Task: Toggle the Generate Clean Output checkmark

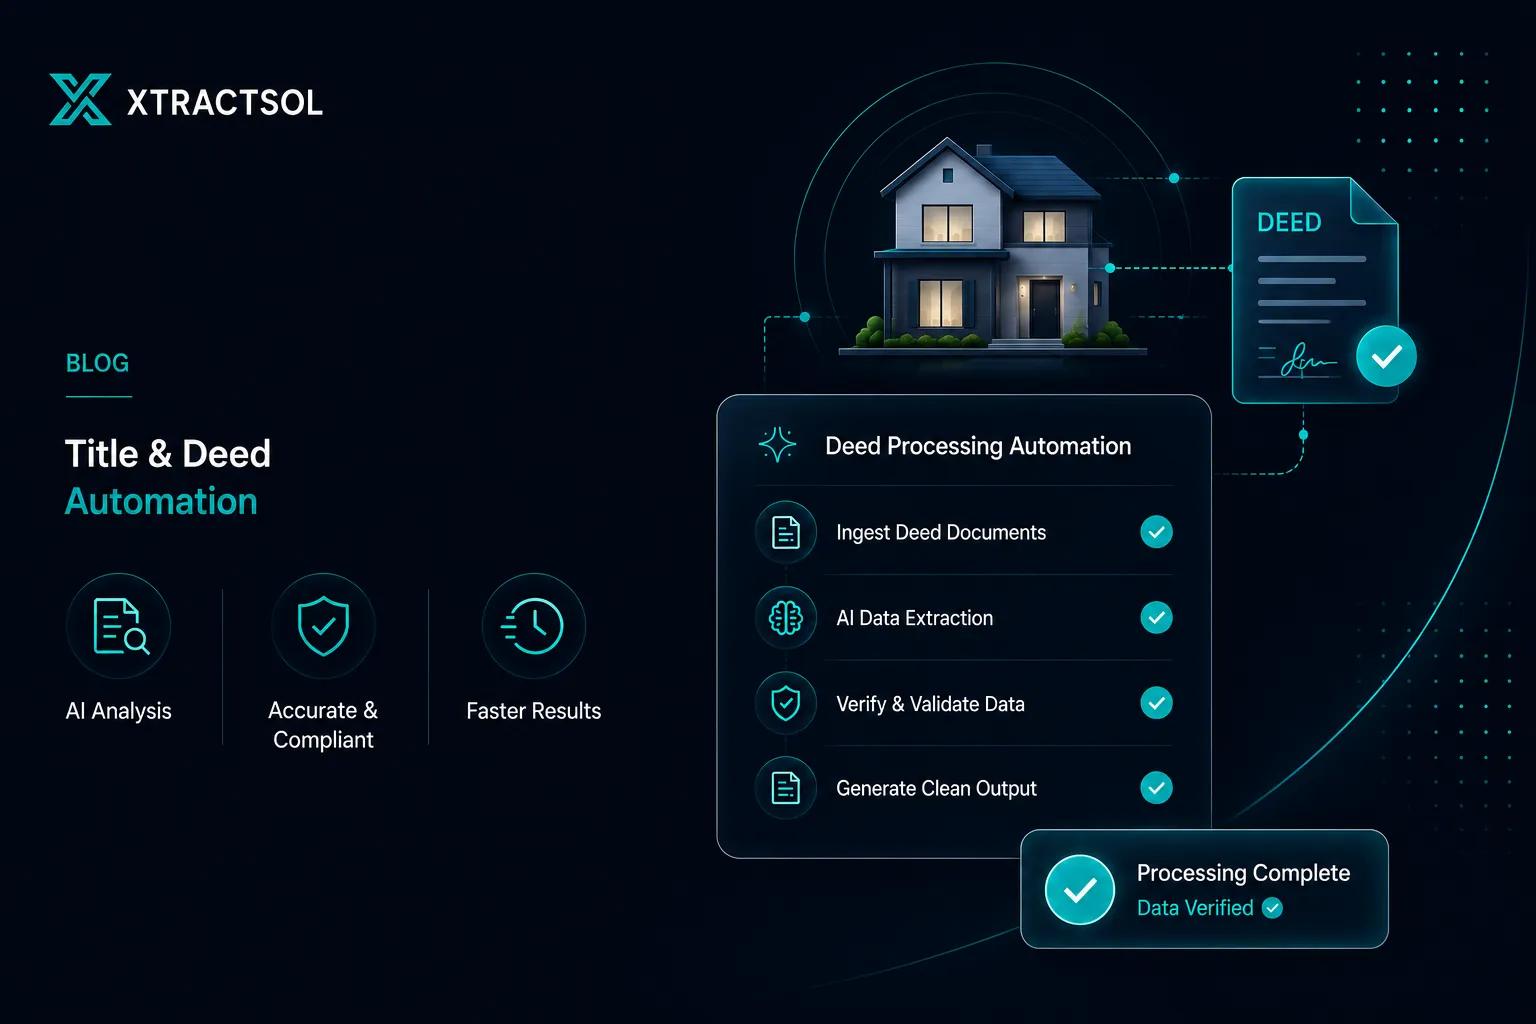Action: click(1156, 788)
